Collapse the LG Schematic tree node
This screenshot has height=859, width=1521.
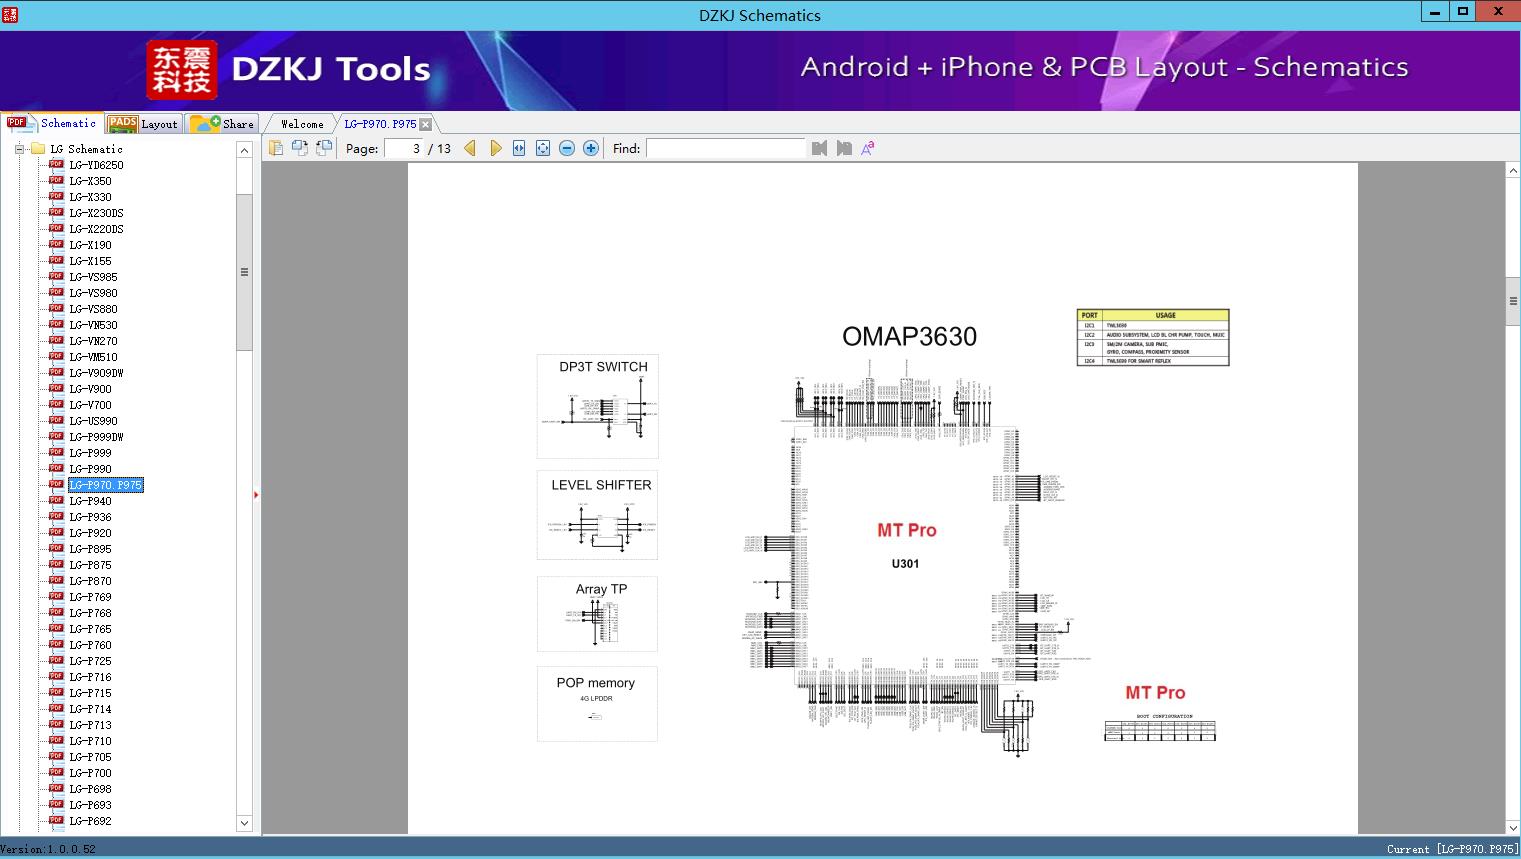click(x=19, y=149)
